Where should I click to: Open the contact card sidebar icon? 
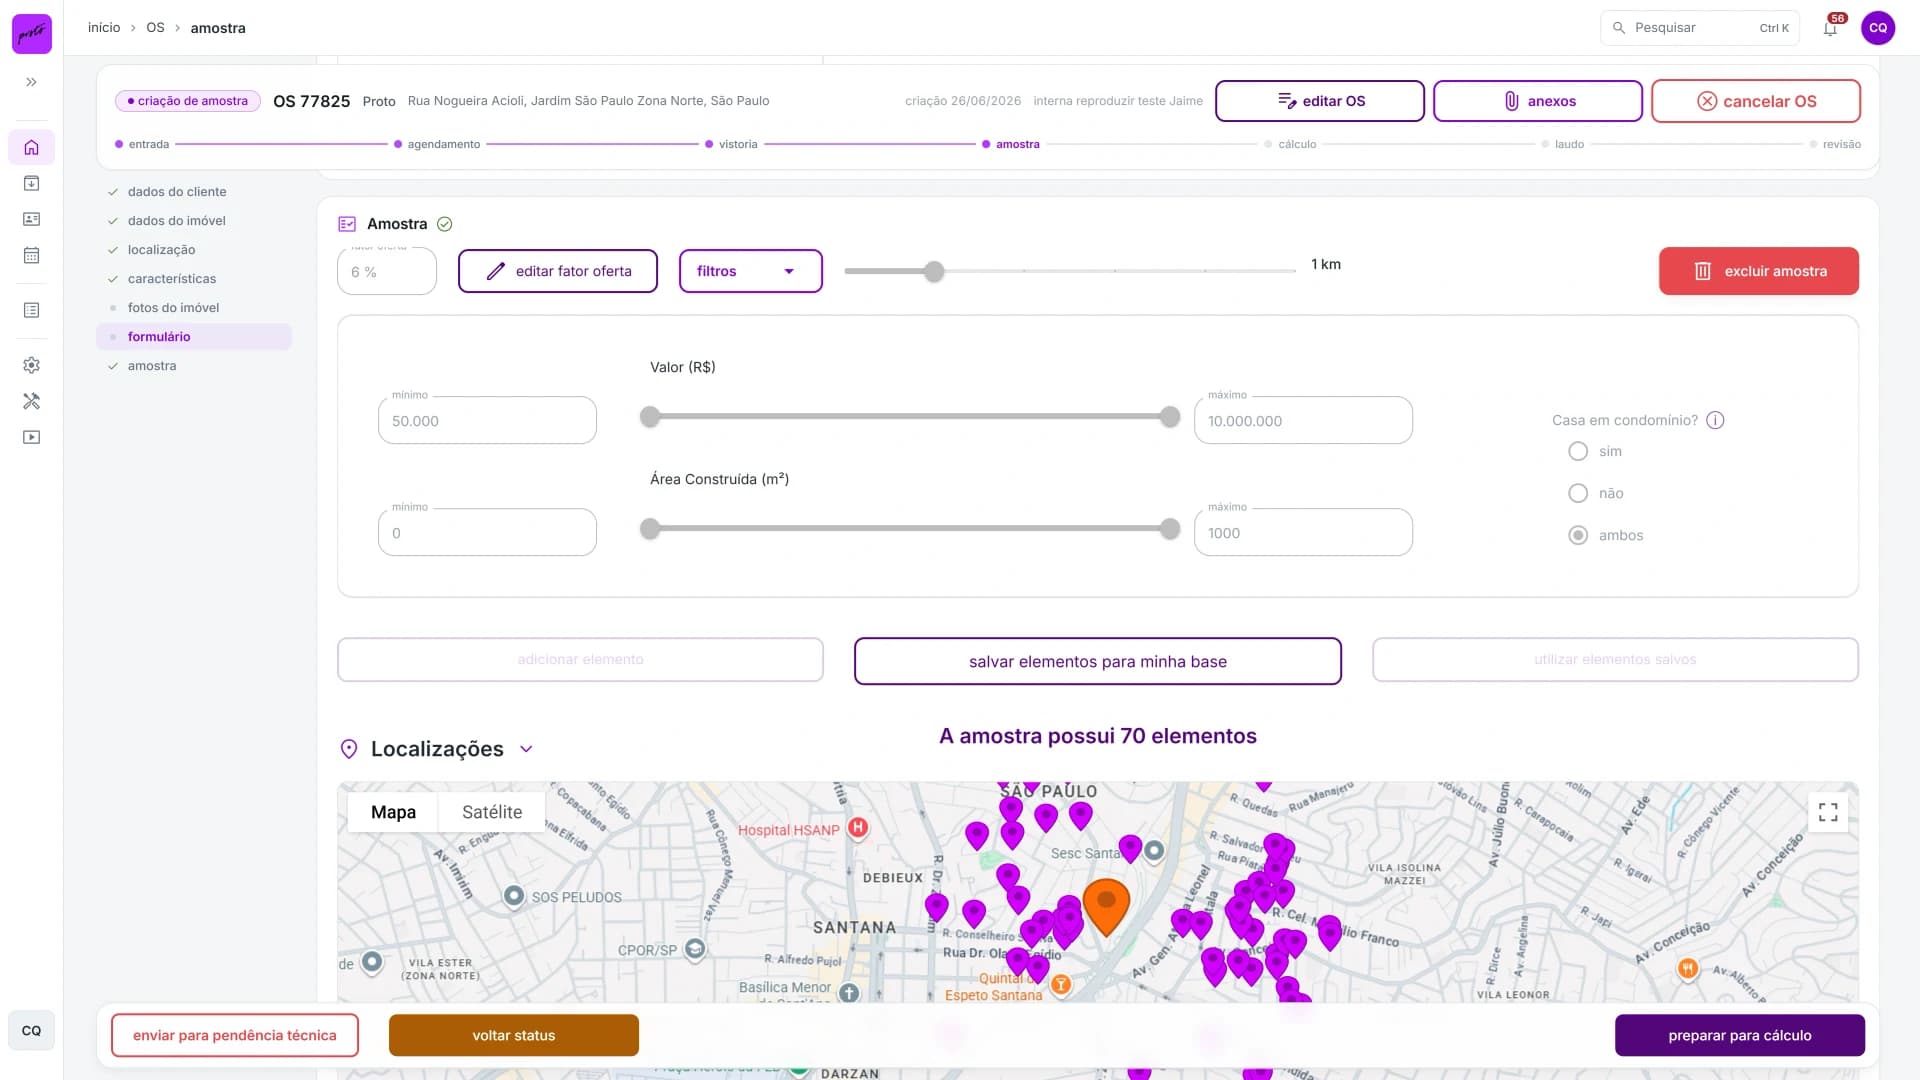[32, 219]
